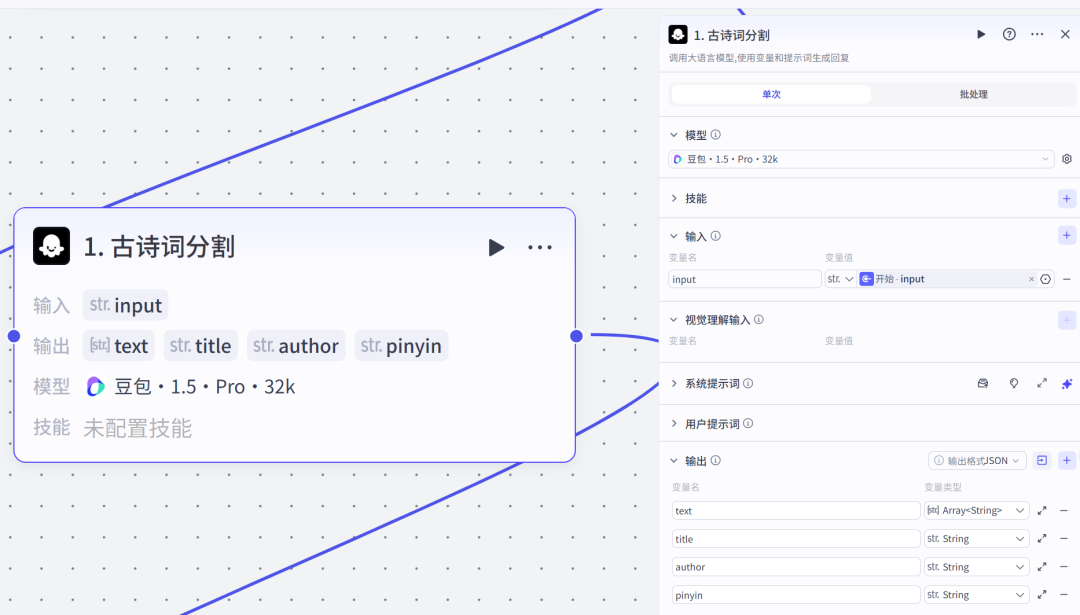Image resolution: width=1080 pixels, height=615 pixels.
Task: Remove the author output variable
Action: [x=1064, y=567]
